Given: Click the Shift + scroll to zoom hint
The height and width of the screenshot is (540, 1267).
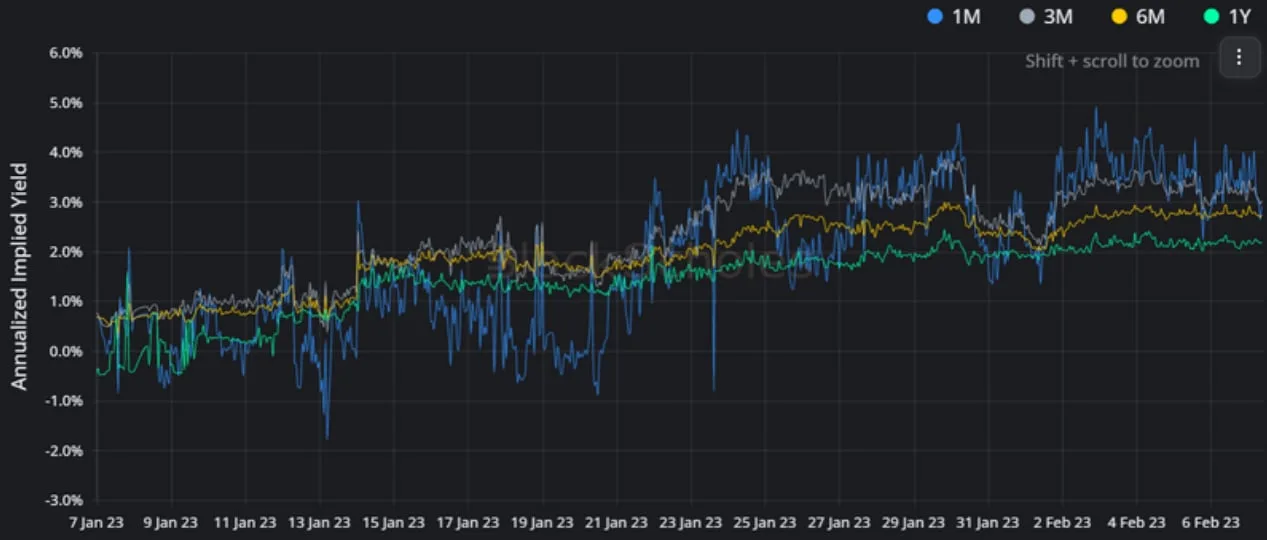Looking at the screenshot, I should pos(1112,61).
